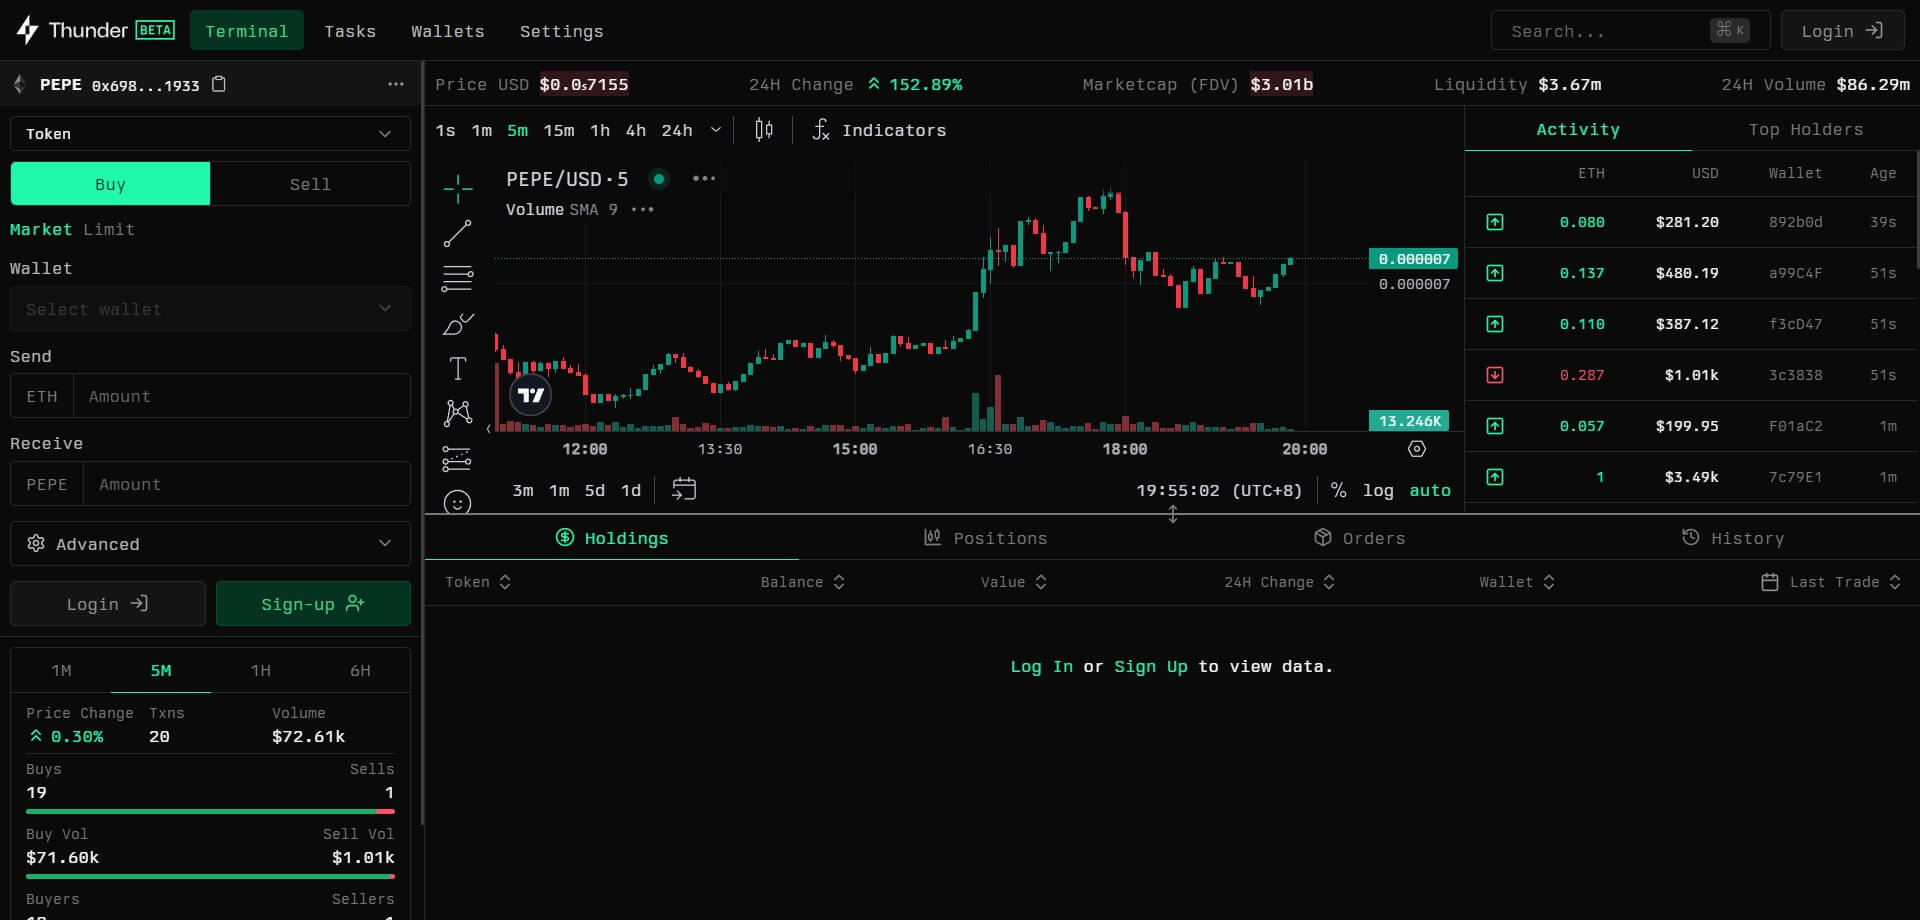
Task: Select the 1H stats tab
Action: 261,671
